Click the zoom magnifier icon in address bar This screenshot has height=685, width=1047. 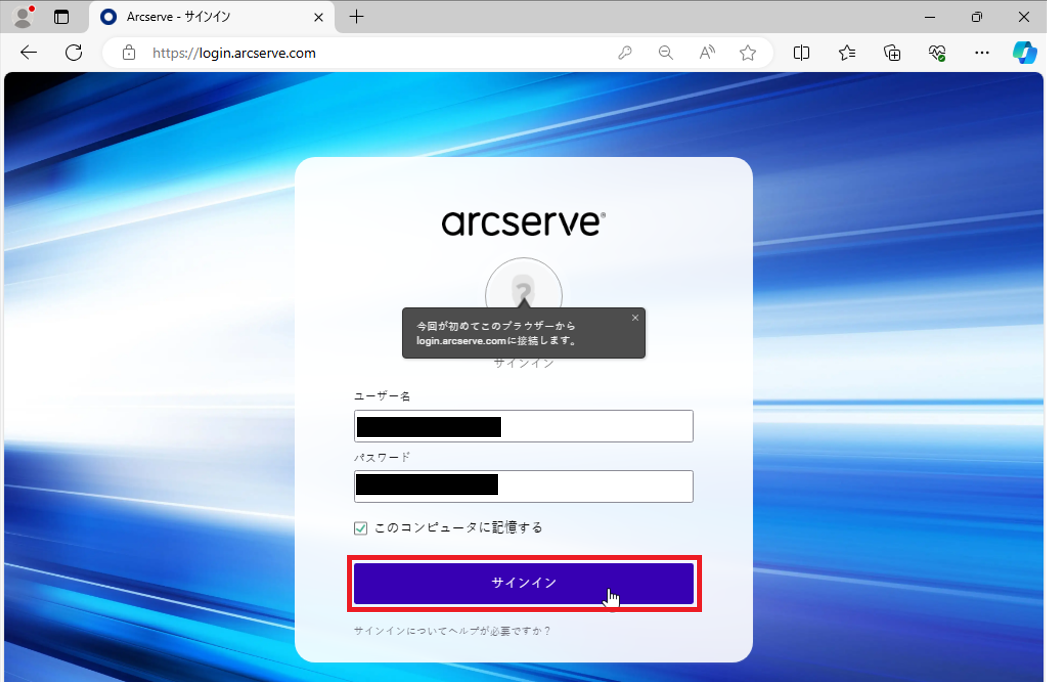[666, 53]
